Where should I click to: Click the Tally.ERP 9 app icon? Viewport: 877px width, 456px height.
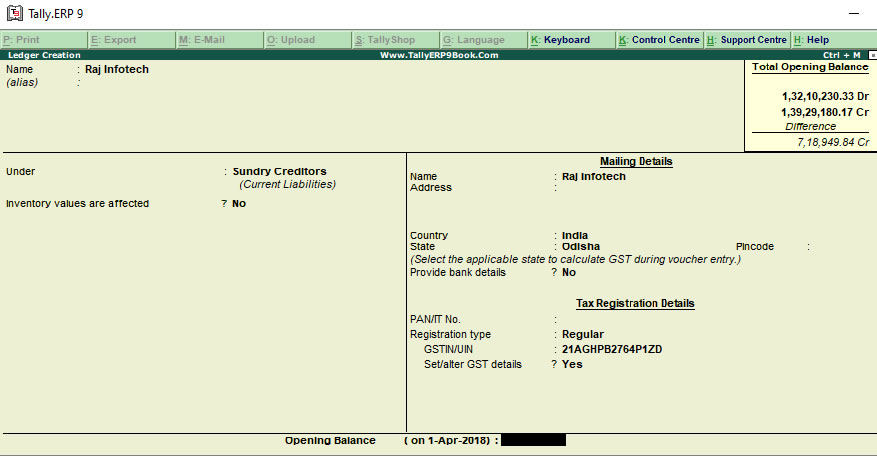pyautogui.click(x=14, y=13)
